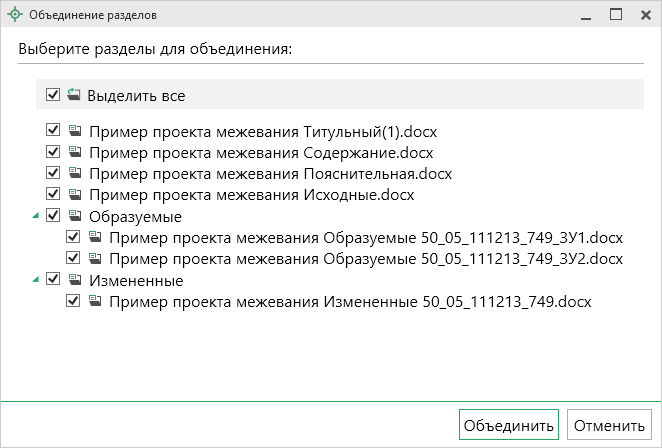Click the document icon beside Пояснительная.docx

(74, 173)
